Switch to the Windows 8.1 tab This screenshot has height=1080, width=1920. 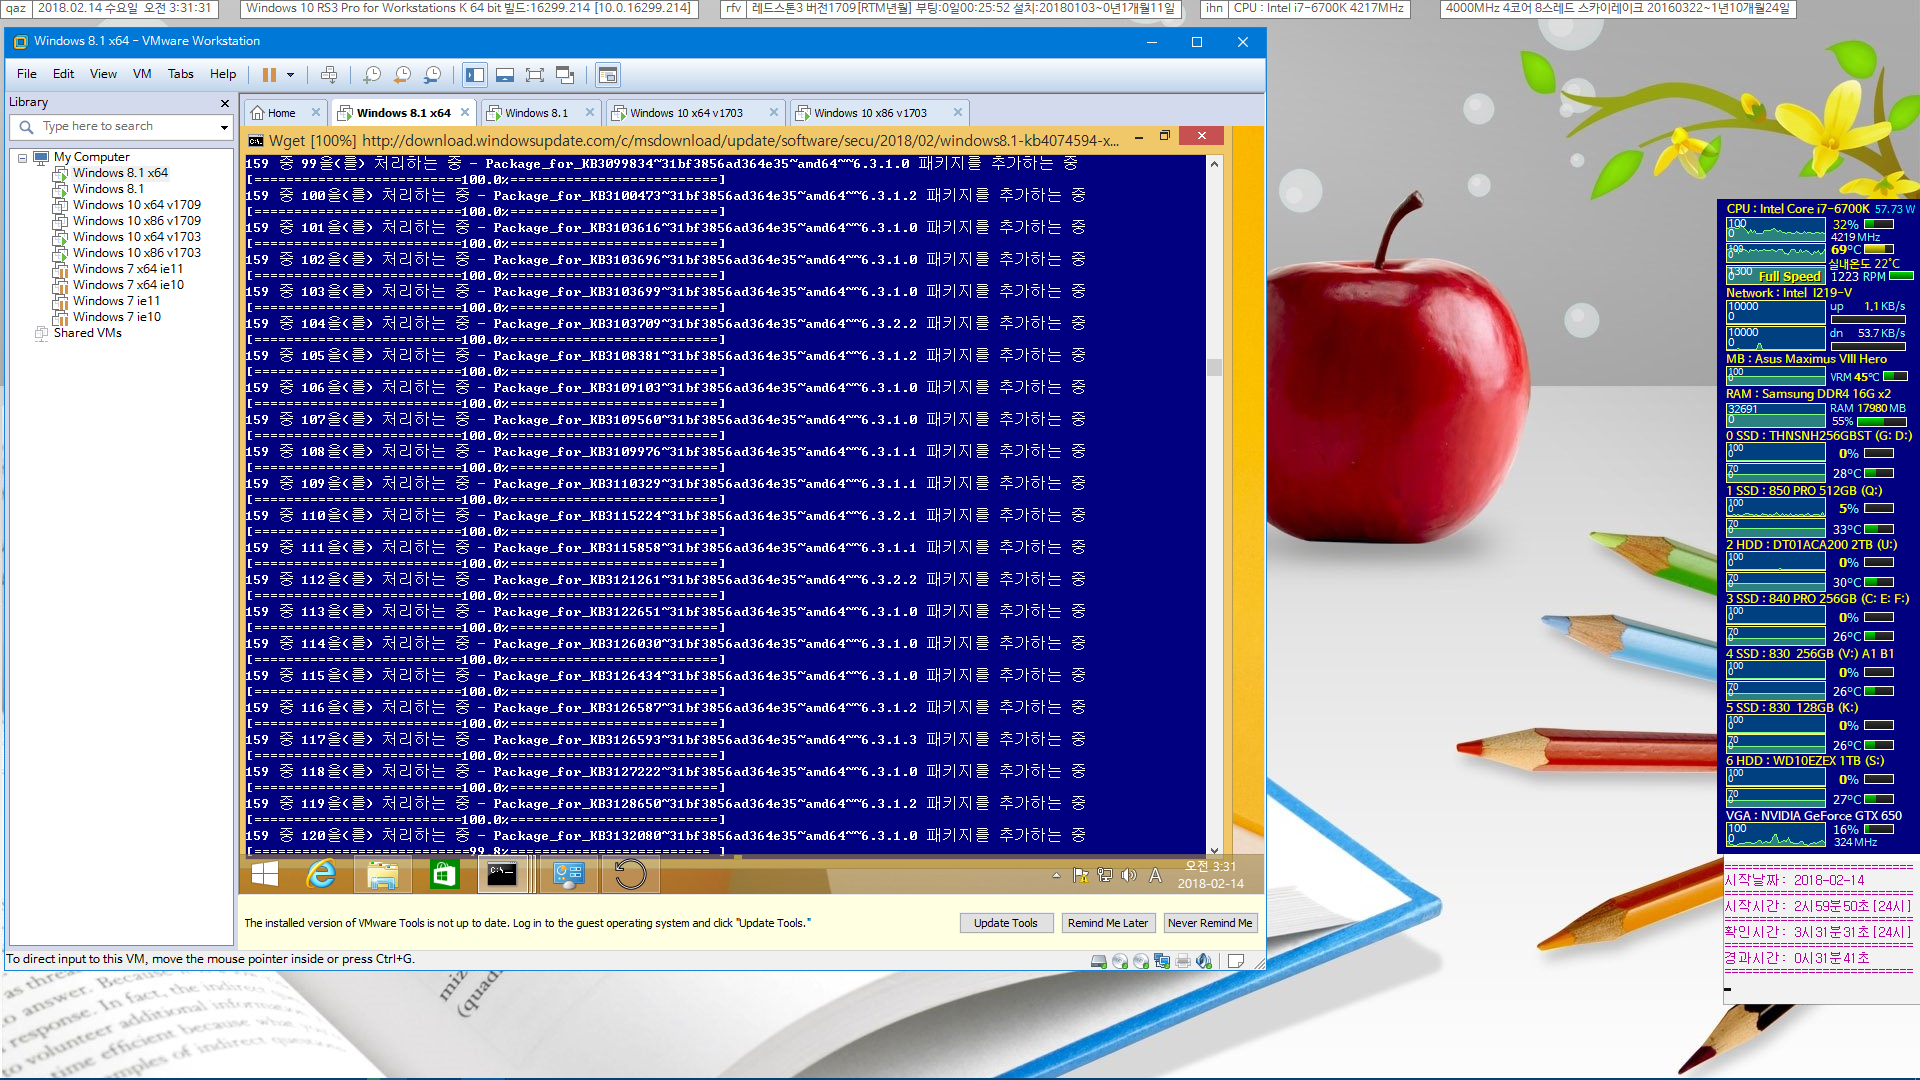[536, 113]
